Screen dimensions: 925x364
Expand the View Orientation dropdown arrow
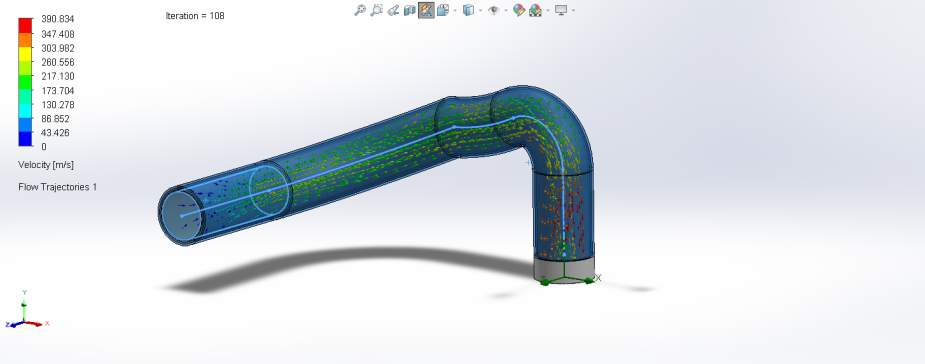[455, 11]
